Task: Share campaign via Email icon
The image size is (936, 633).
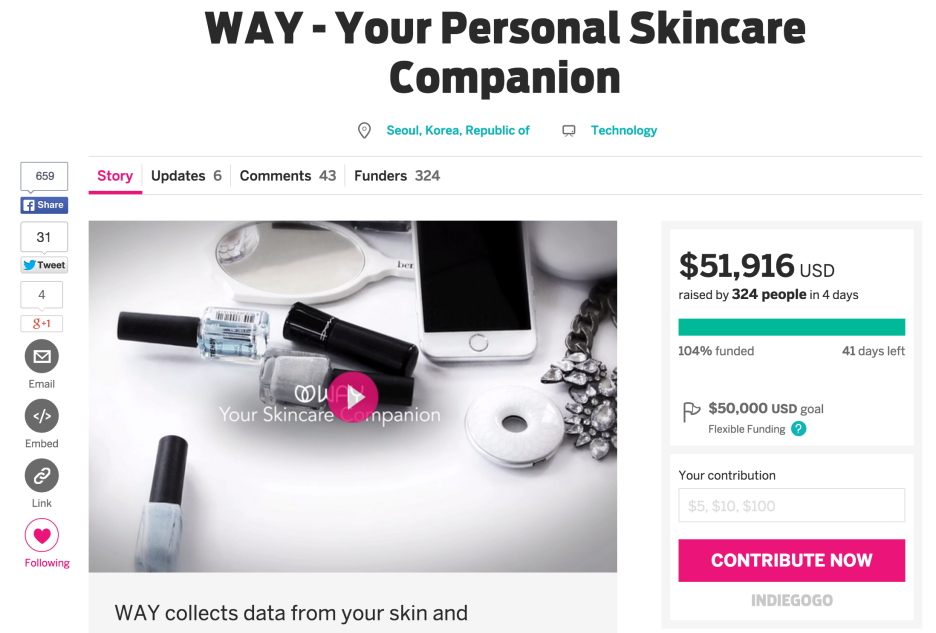Action: tap(42, 357)
